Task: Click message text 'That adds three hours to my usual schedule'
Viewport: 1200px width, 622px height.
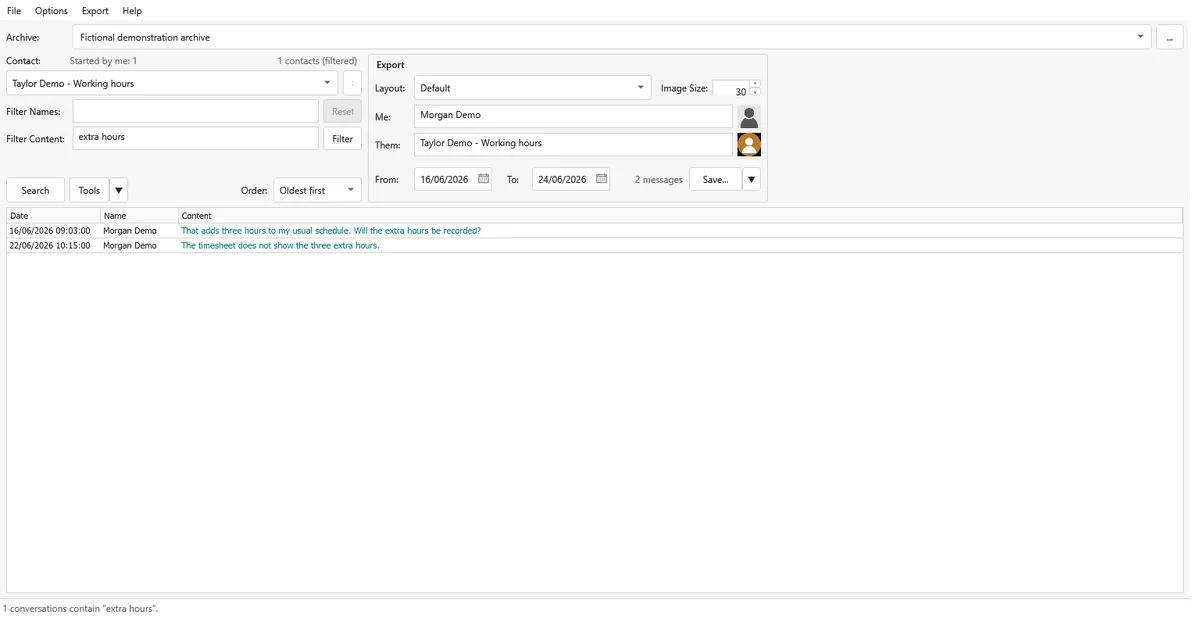Action: 265,231
